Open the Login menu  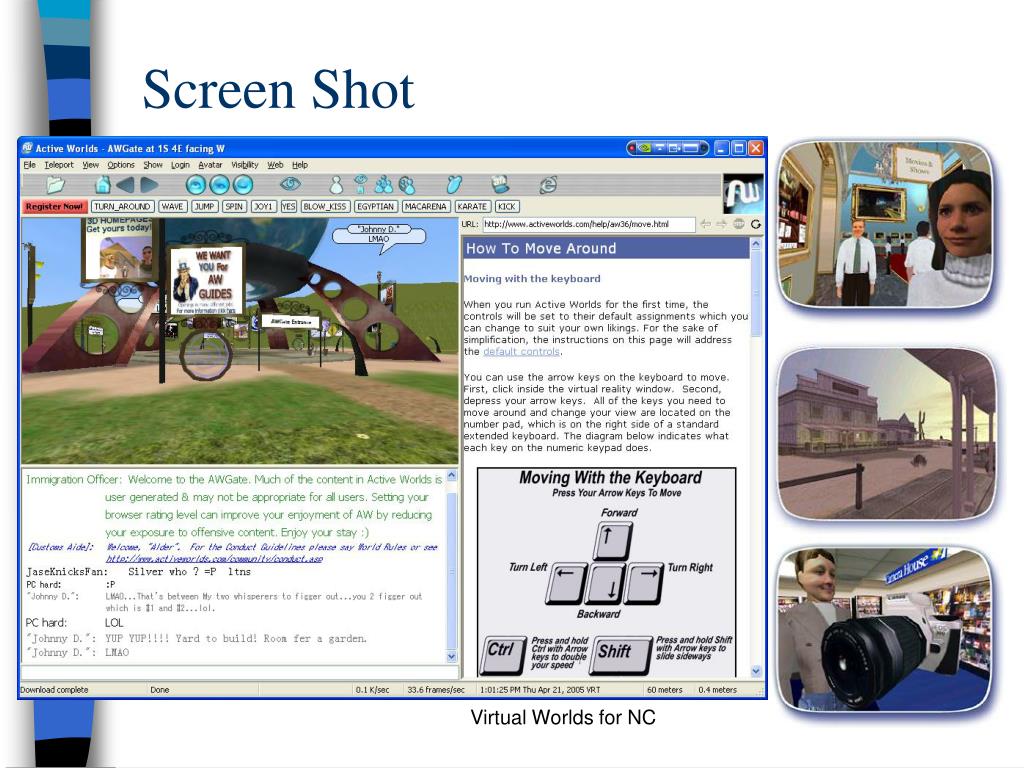point(180,165)
